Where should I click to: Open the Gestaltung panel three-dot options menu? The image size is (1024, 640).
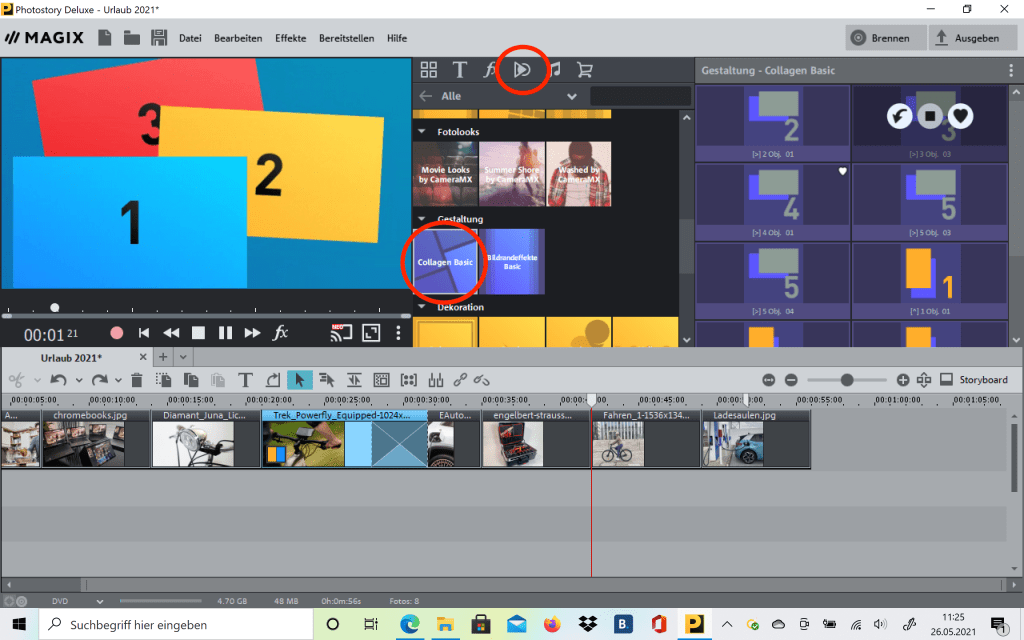[x=1012, y=71]
